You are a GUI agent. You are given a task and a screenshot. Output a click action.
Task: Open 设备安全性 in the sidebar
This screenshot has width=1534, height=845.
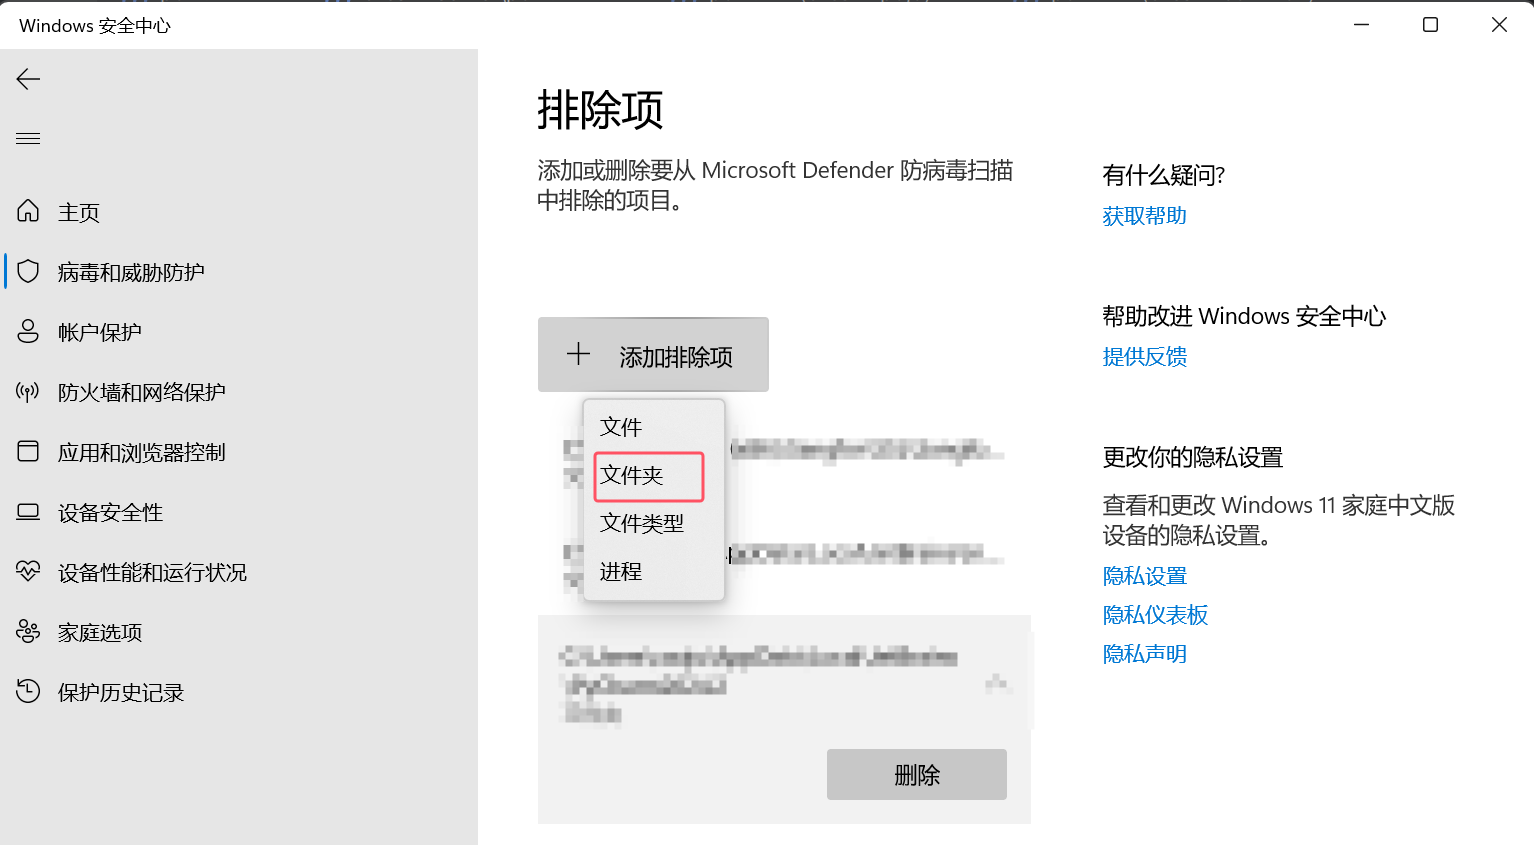(x=110, y=512)
